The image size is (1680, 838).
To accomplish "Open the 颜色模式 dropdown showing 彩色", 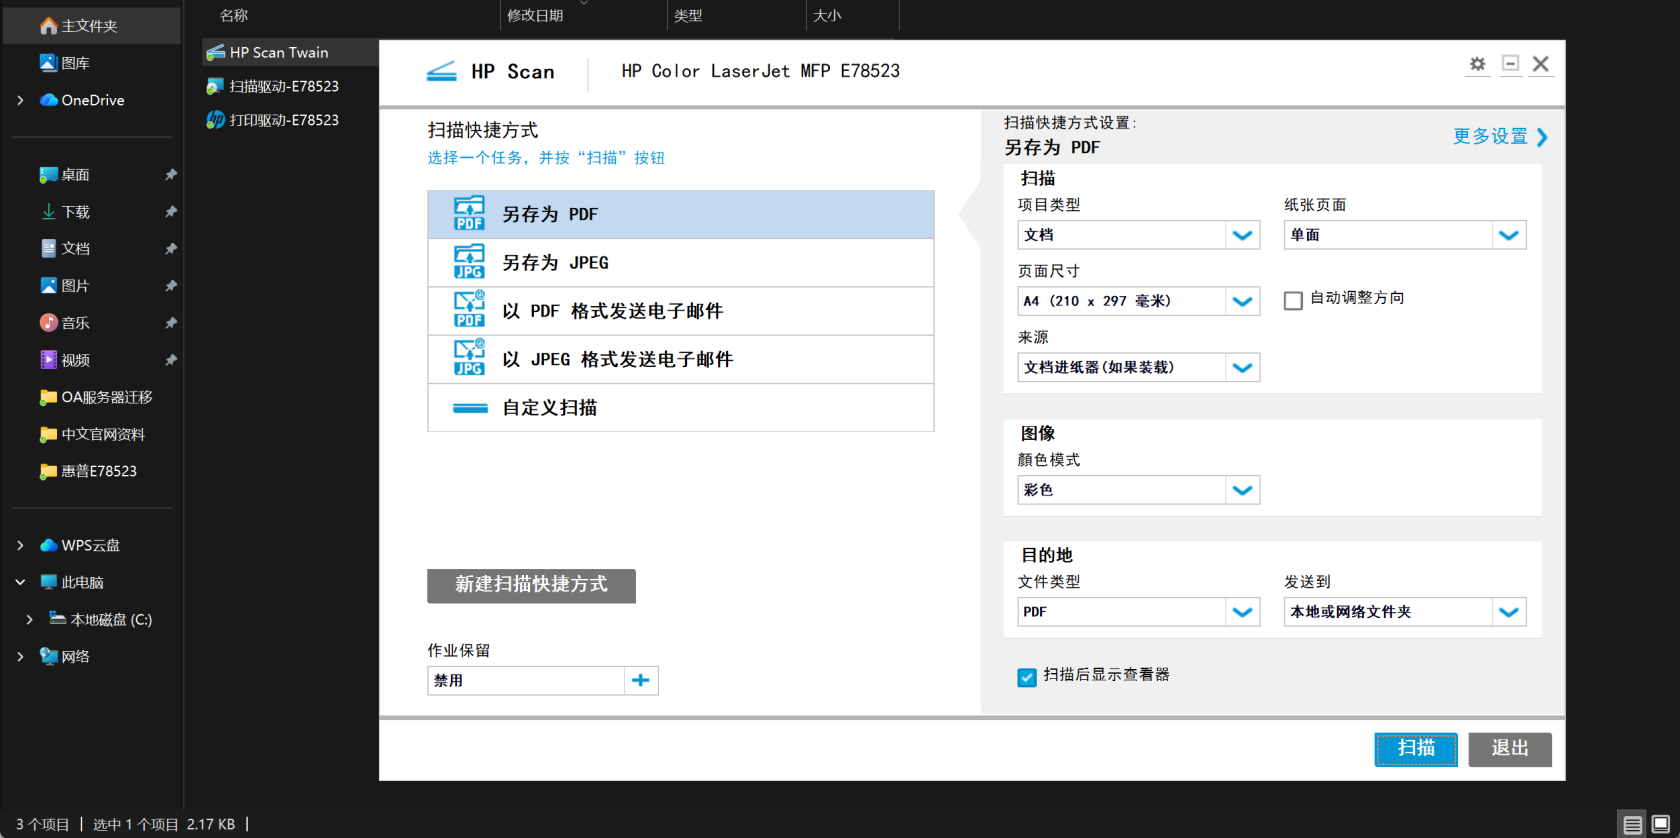I will (x=1138, y=490).
